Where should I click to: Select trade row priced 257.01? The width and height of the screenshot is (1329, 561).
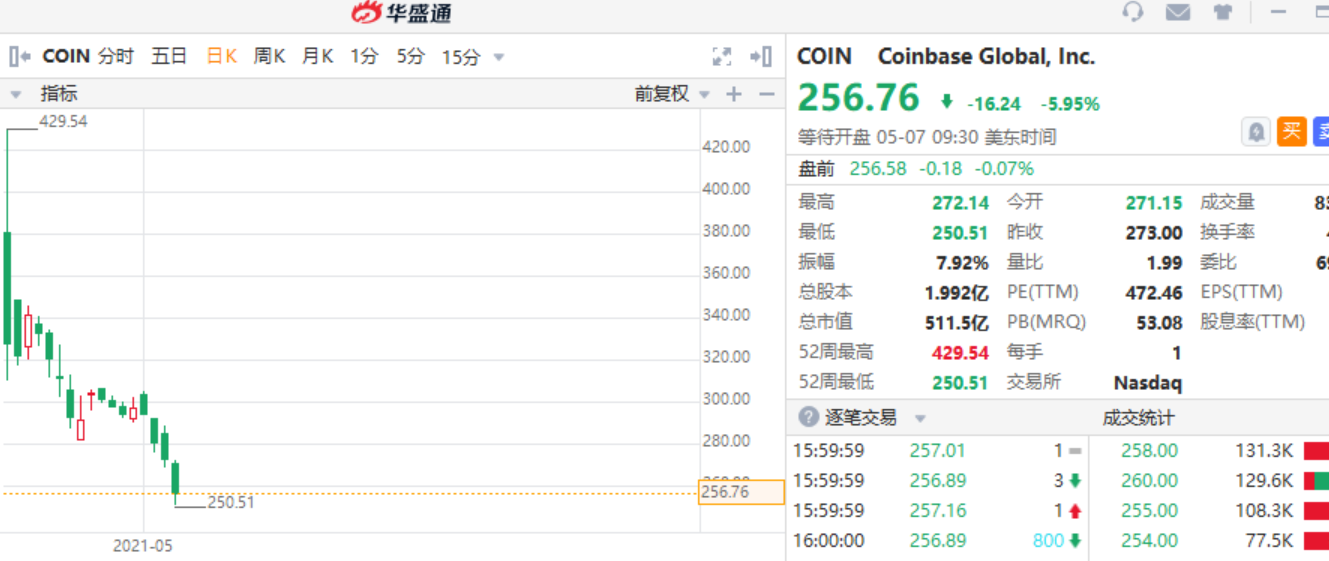coord(937,451)
